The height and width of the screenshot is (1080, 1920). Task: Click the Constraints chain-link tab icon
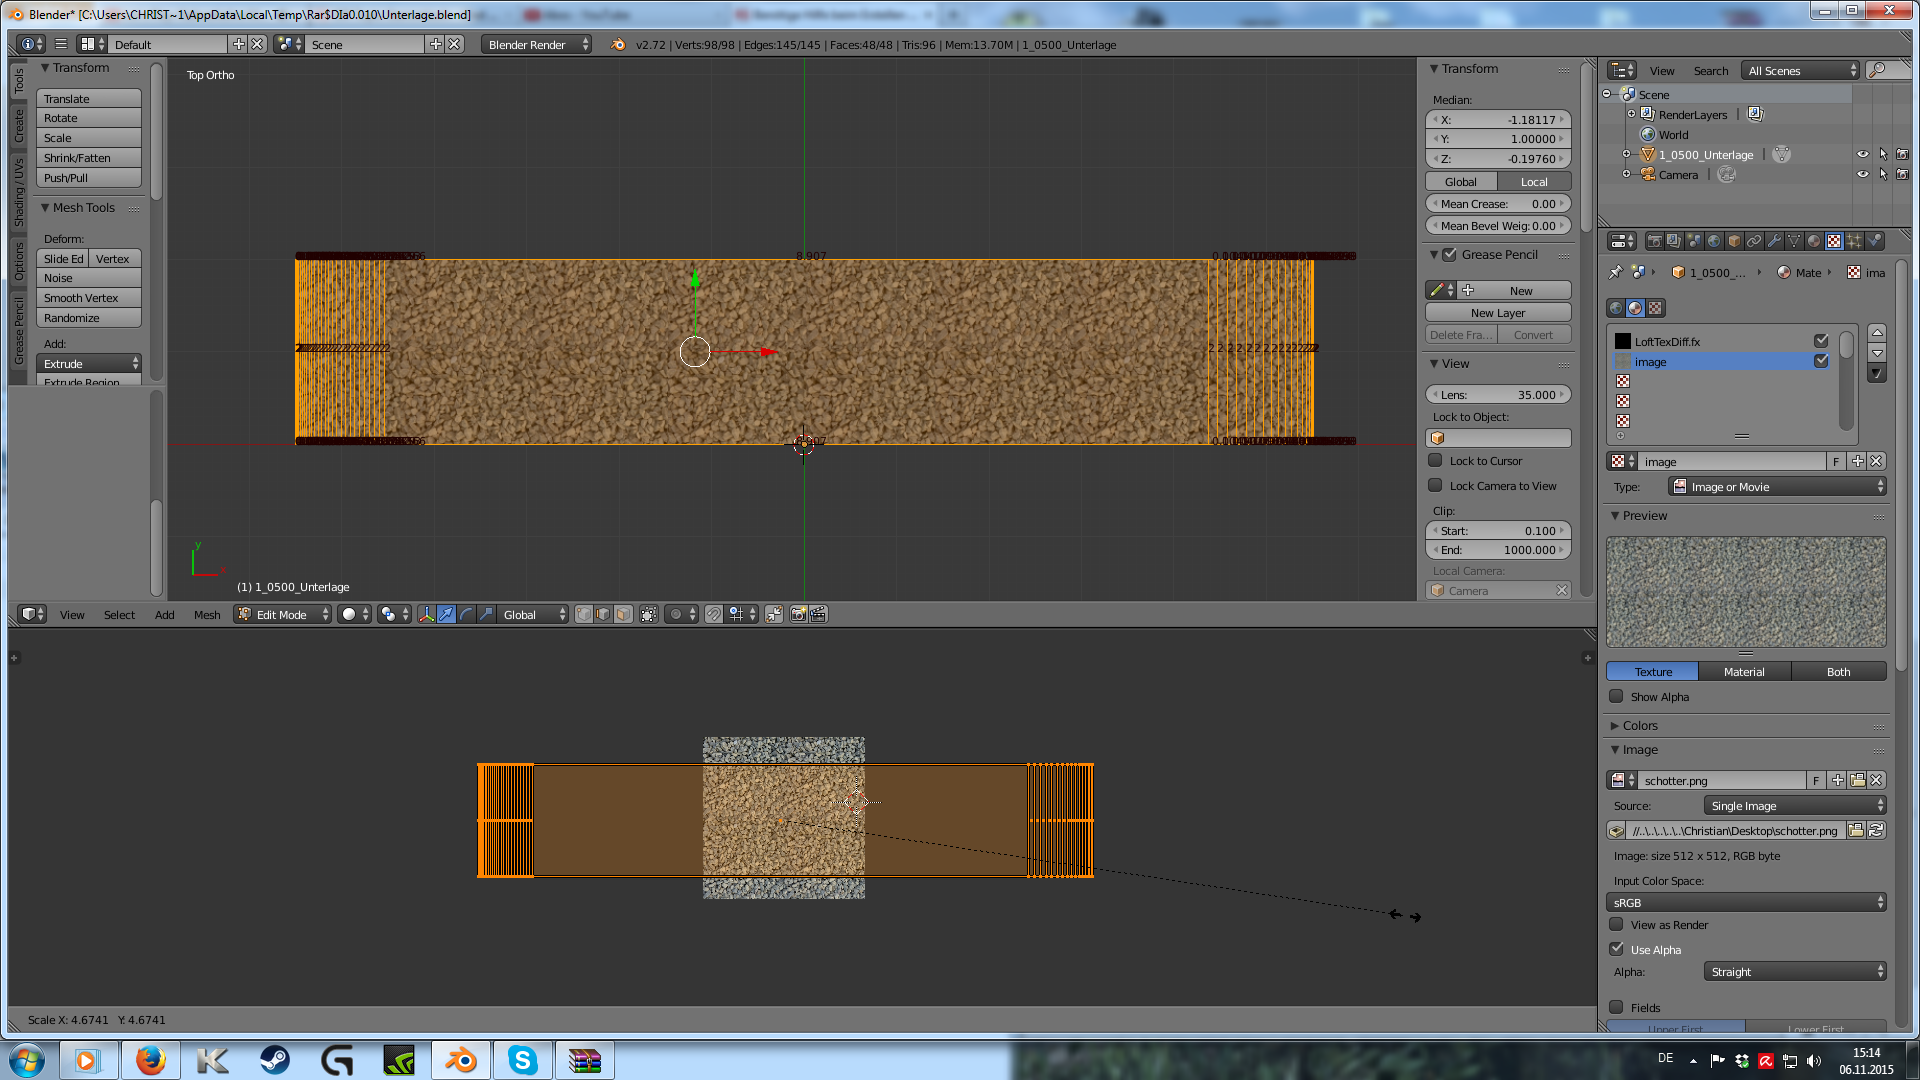[x=1754, y=241]
